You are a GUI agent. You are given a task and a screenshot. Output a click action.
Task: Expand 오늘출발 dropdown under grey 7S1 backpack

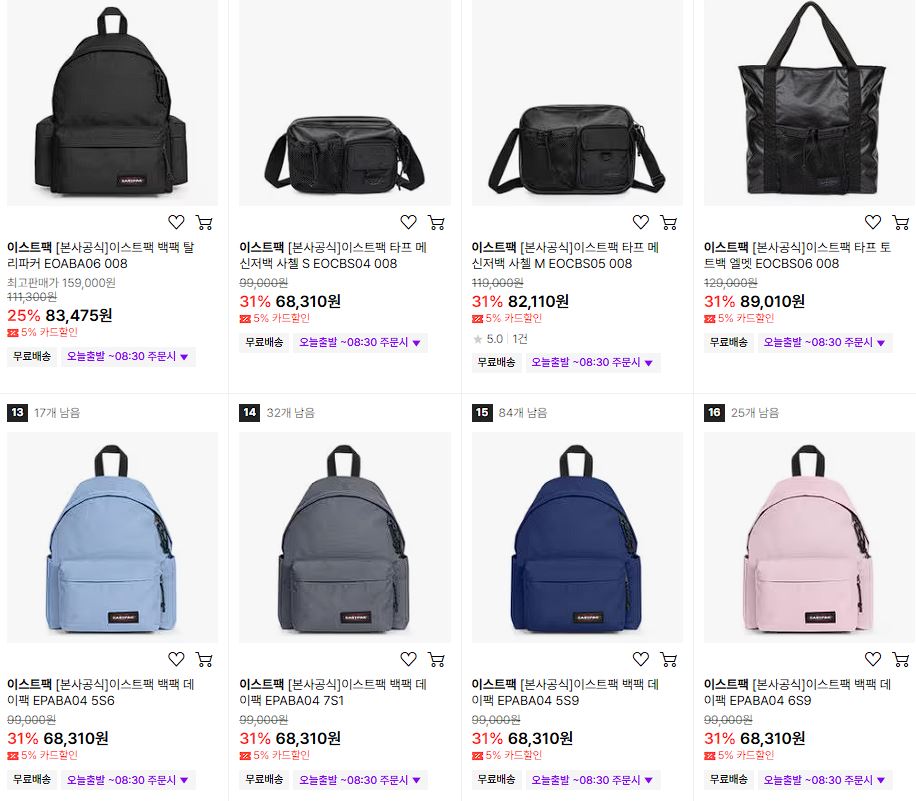360,780
